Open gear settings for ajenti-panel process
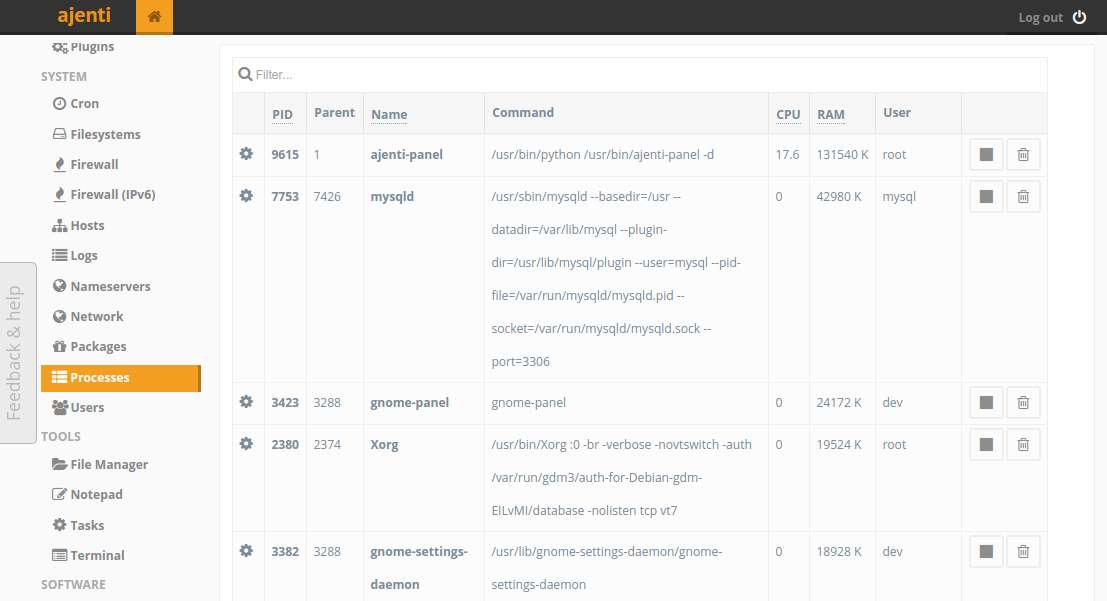 [x=246, y=153]
